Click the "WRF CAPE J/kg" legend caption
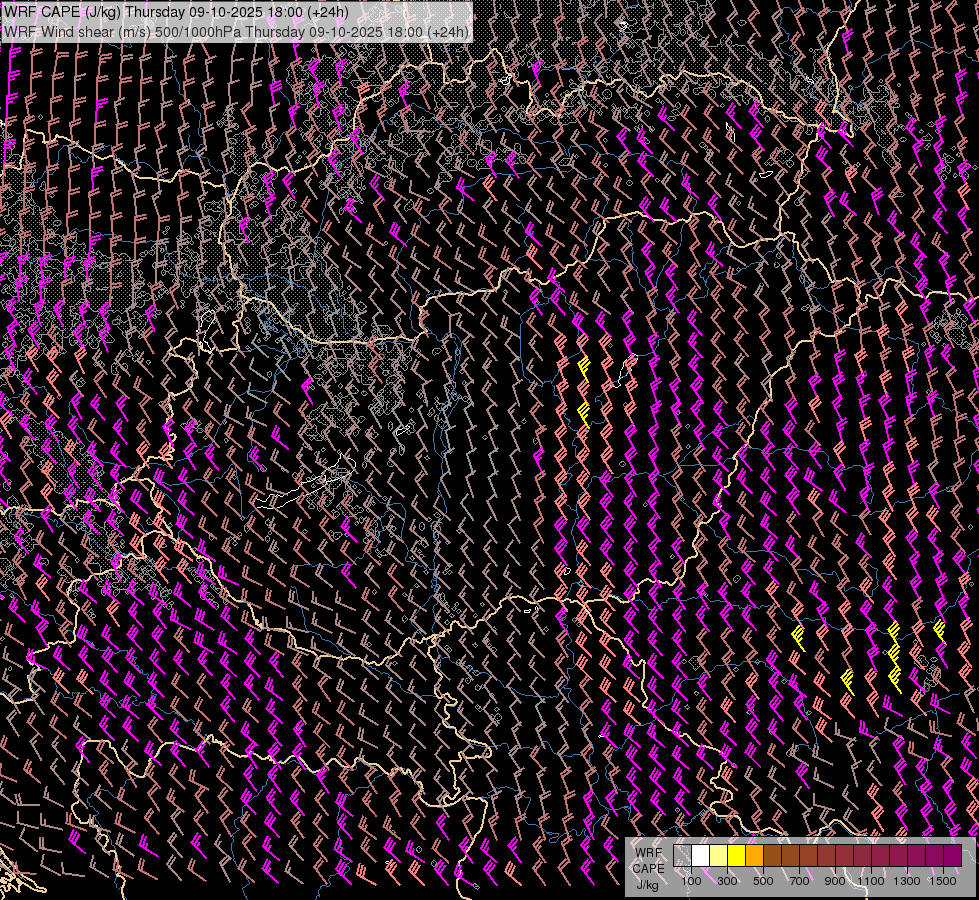 (x=648, y=868)
